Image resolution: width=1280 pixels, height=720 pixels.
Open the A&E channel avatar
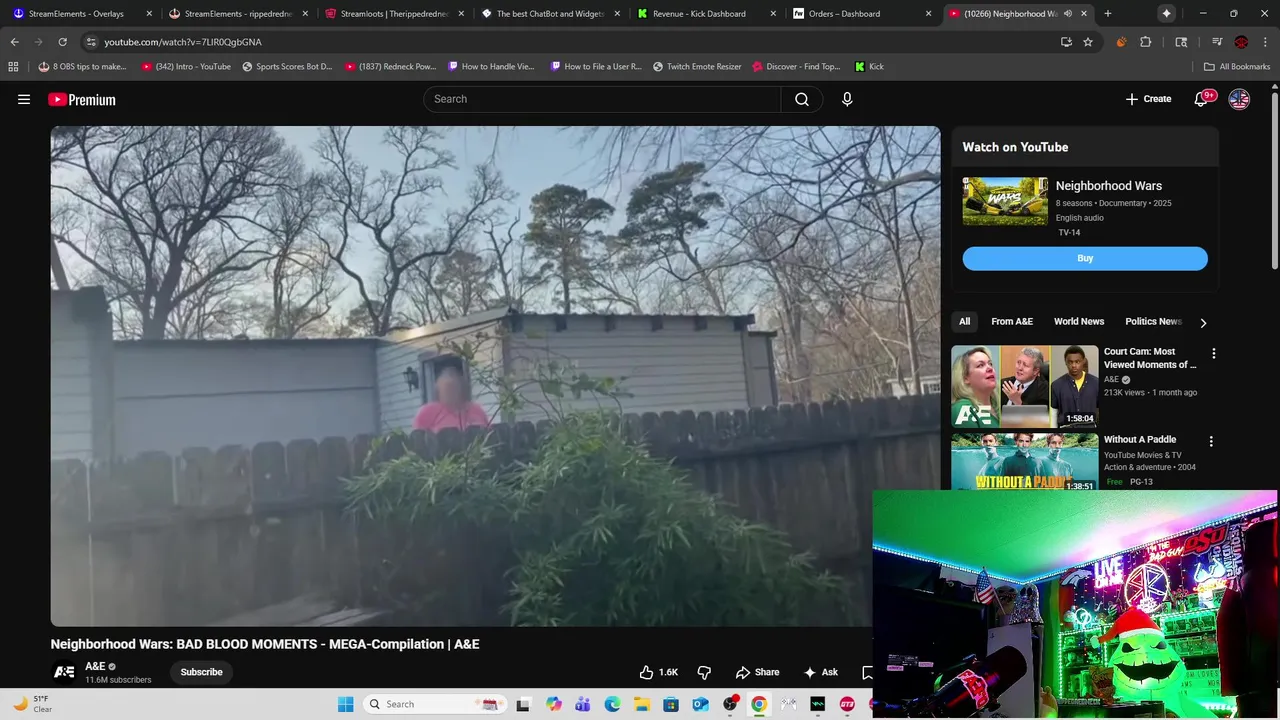[64, 672]
